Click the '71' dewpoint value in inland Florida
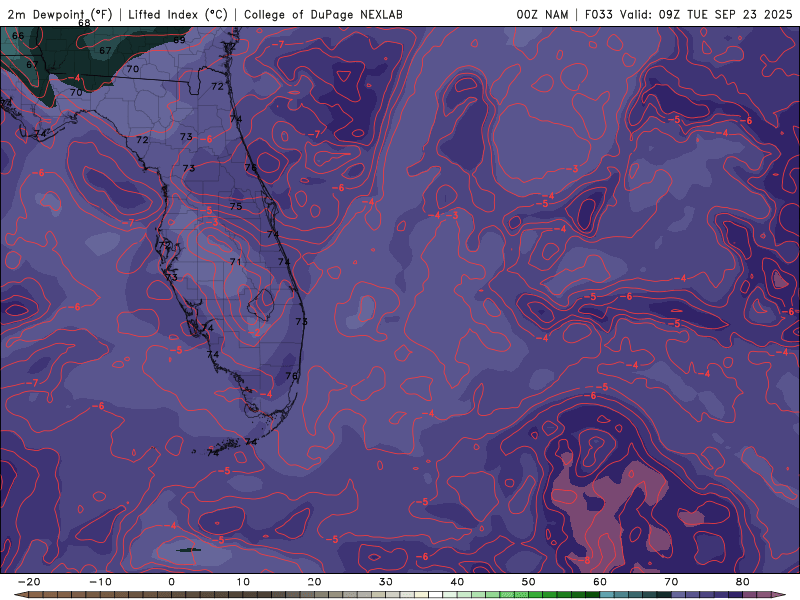This screenshot has width=800, height=600. coord(235,262)
